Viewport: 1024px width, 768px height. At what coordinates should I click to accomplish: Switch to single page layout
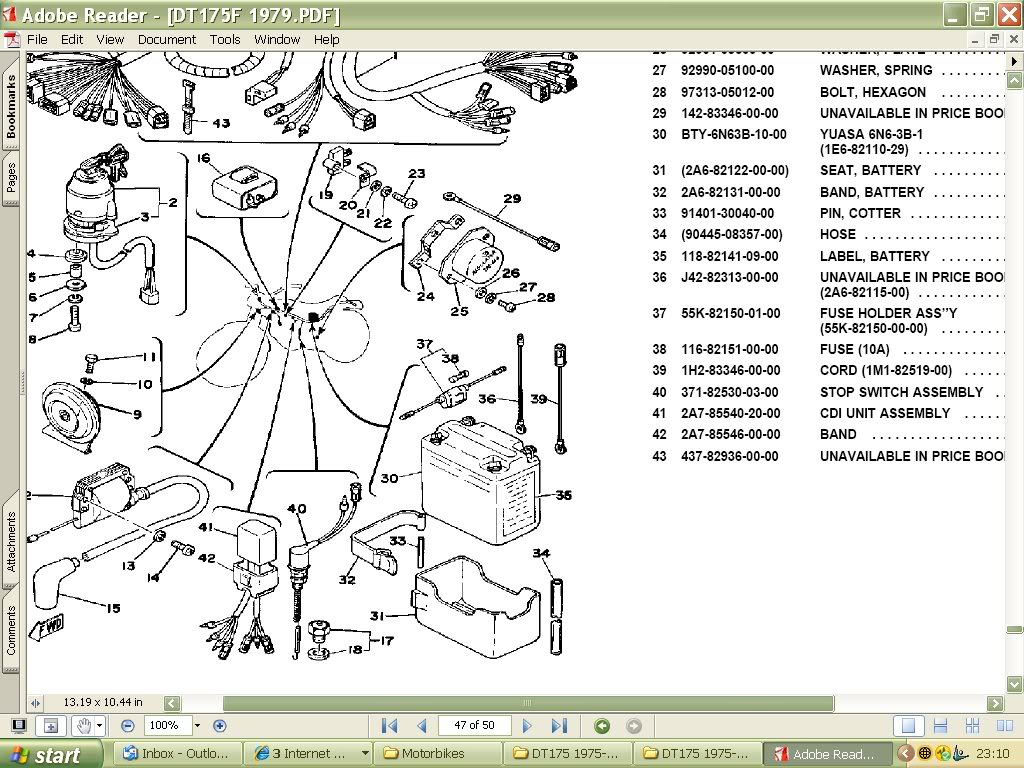(908, 726)
